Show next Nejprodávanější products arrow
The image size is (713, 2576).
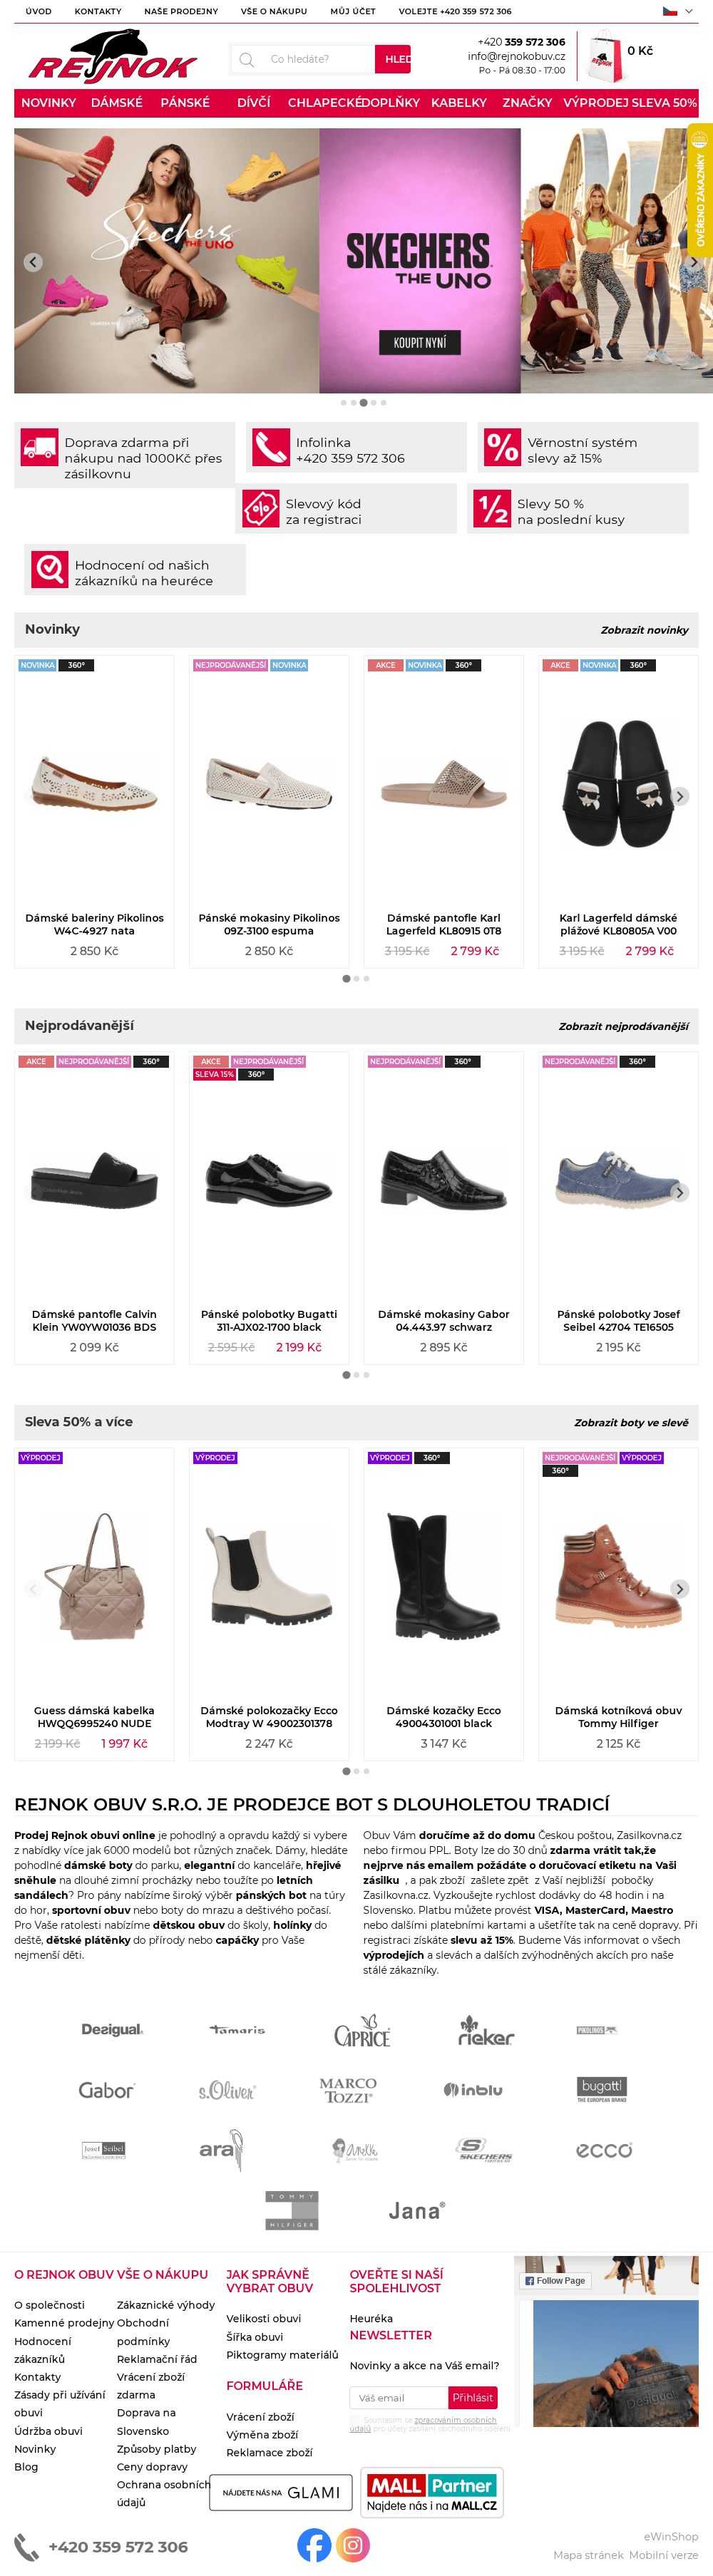coord(680,1192)
